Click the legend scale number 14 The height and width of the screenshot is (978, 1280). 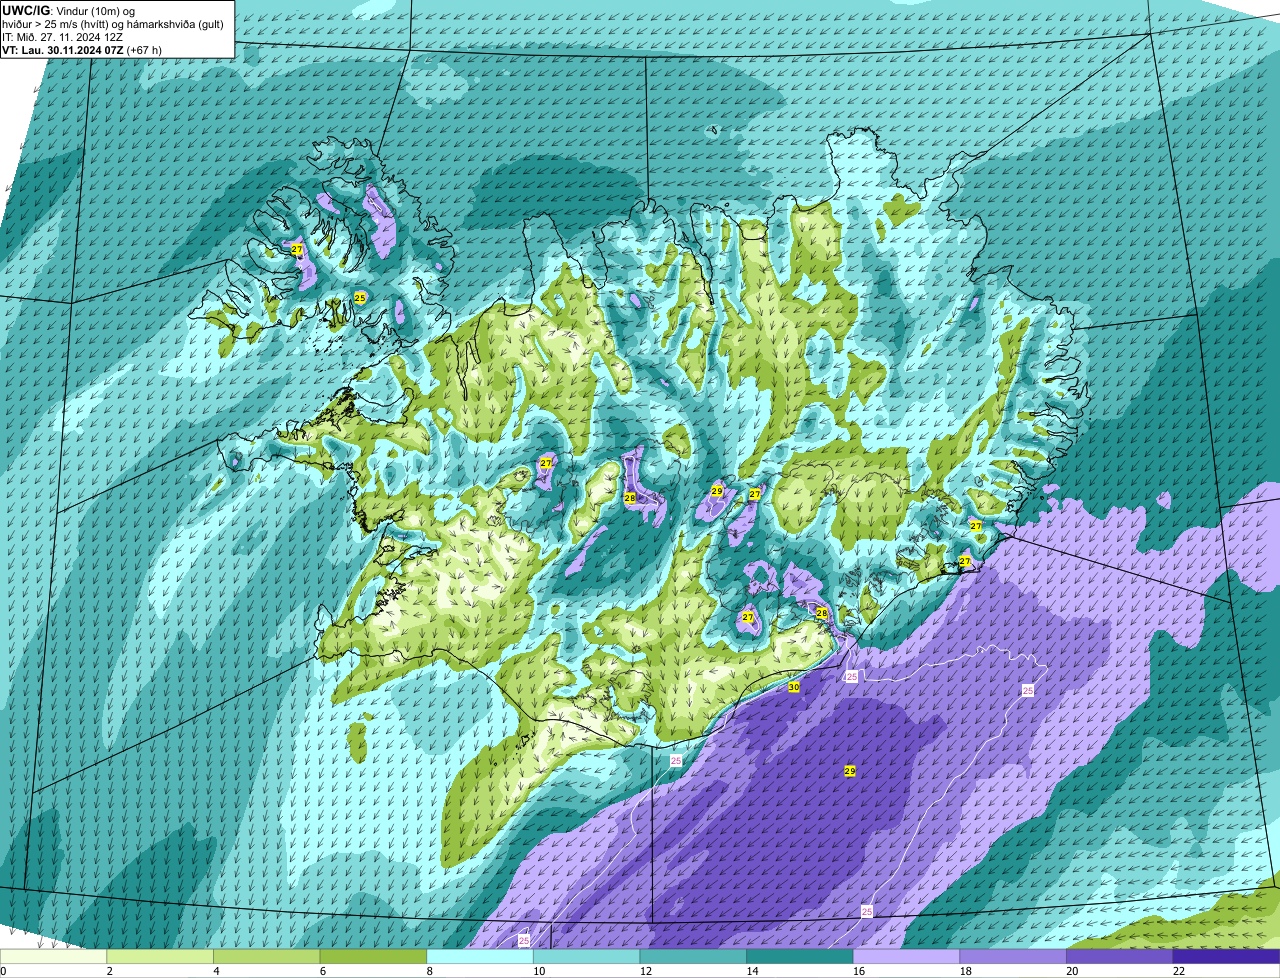(752, 971)
